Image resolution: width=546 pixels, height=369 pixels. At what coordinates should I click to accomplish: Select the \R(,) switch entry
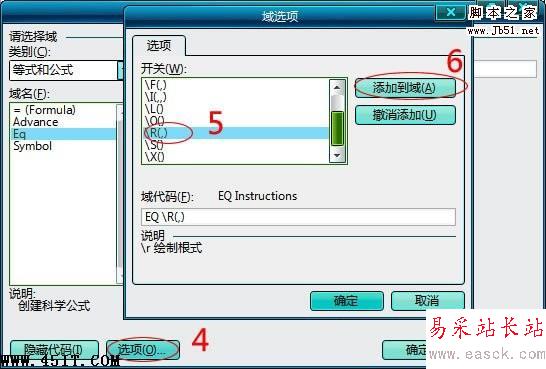pos(235,133)
